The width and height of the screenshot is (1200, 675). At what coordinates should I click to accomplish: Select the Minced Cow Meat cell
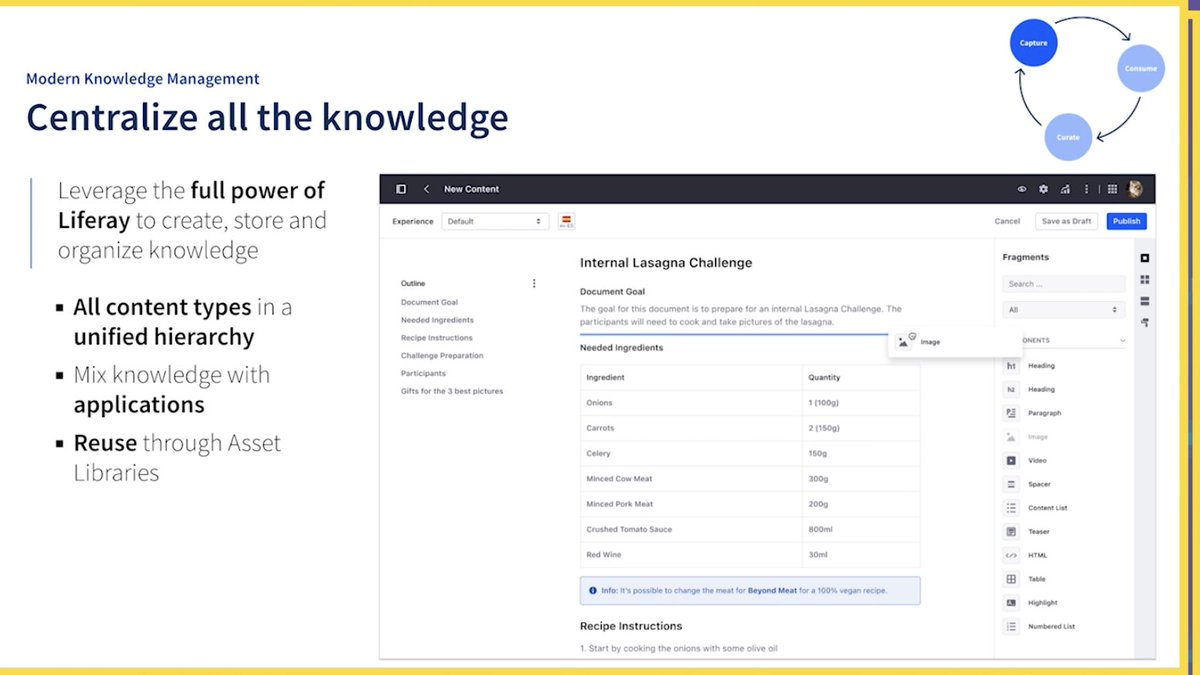point(692,479)
